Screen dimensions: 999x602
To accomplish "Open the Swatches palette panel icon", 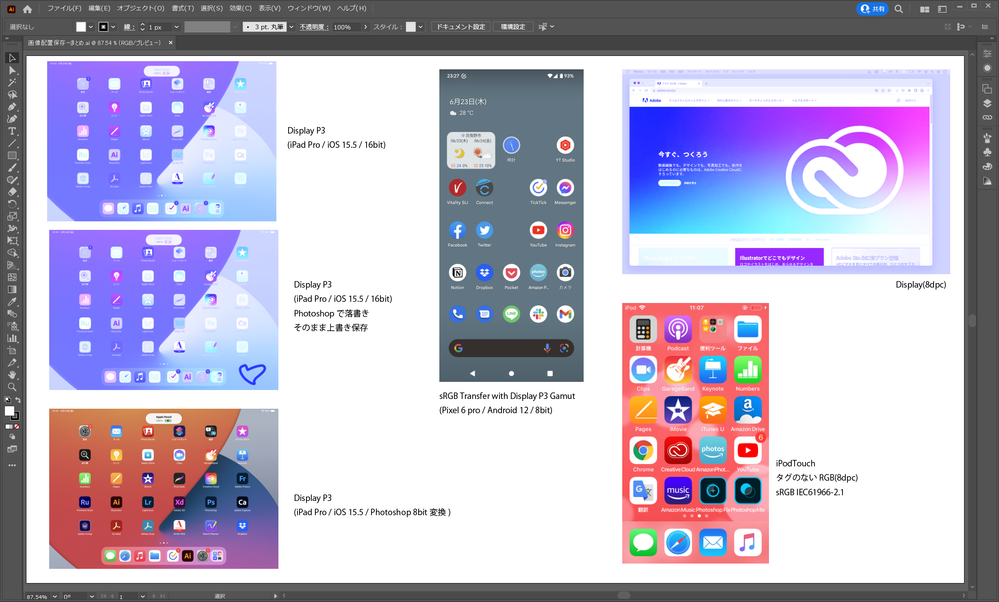I will (988, 167).
